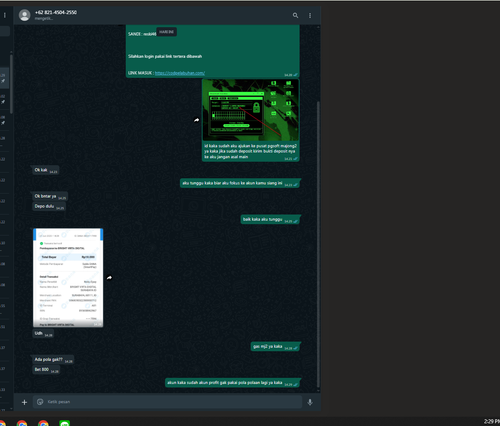500x426 pixels.
Task: Click the chat conversation scrollbar
Action: [x=318, y=243]
